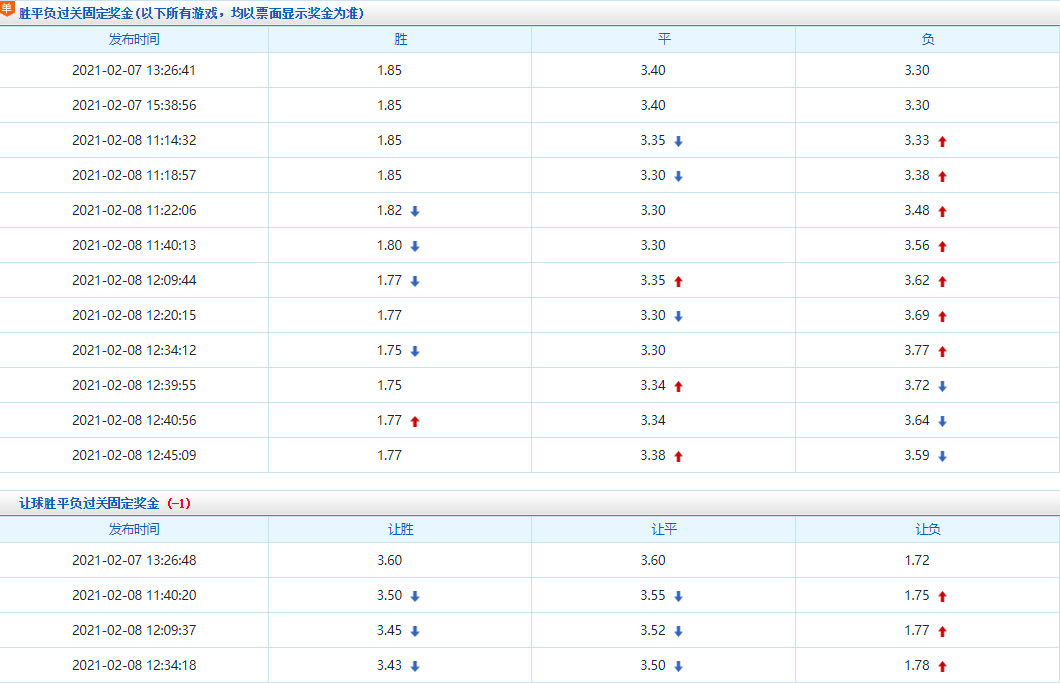Click blue down arrow beside 1.77 at 12:09:44

click(415, 281)
